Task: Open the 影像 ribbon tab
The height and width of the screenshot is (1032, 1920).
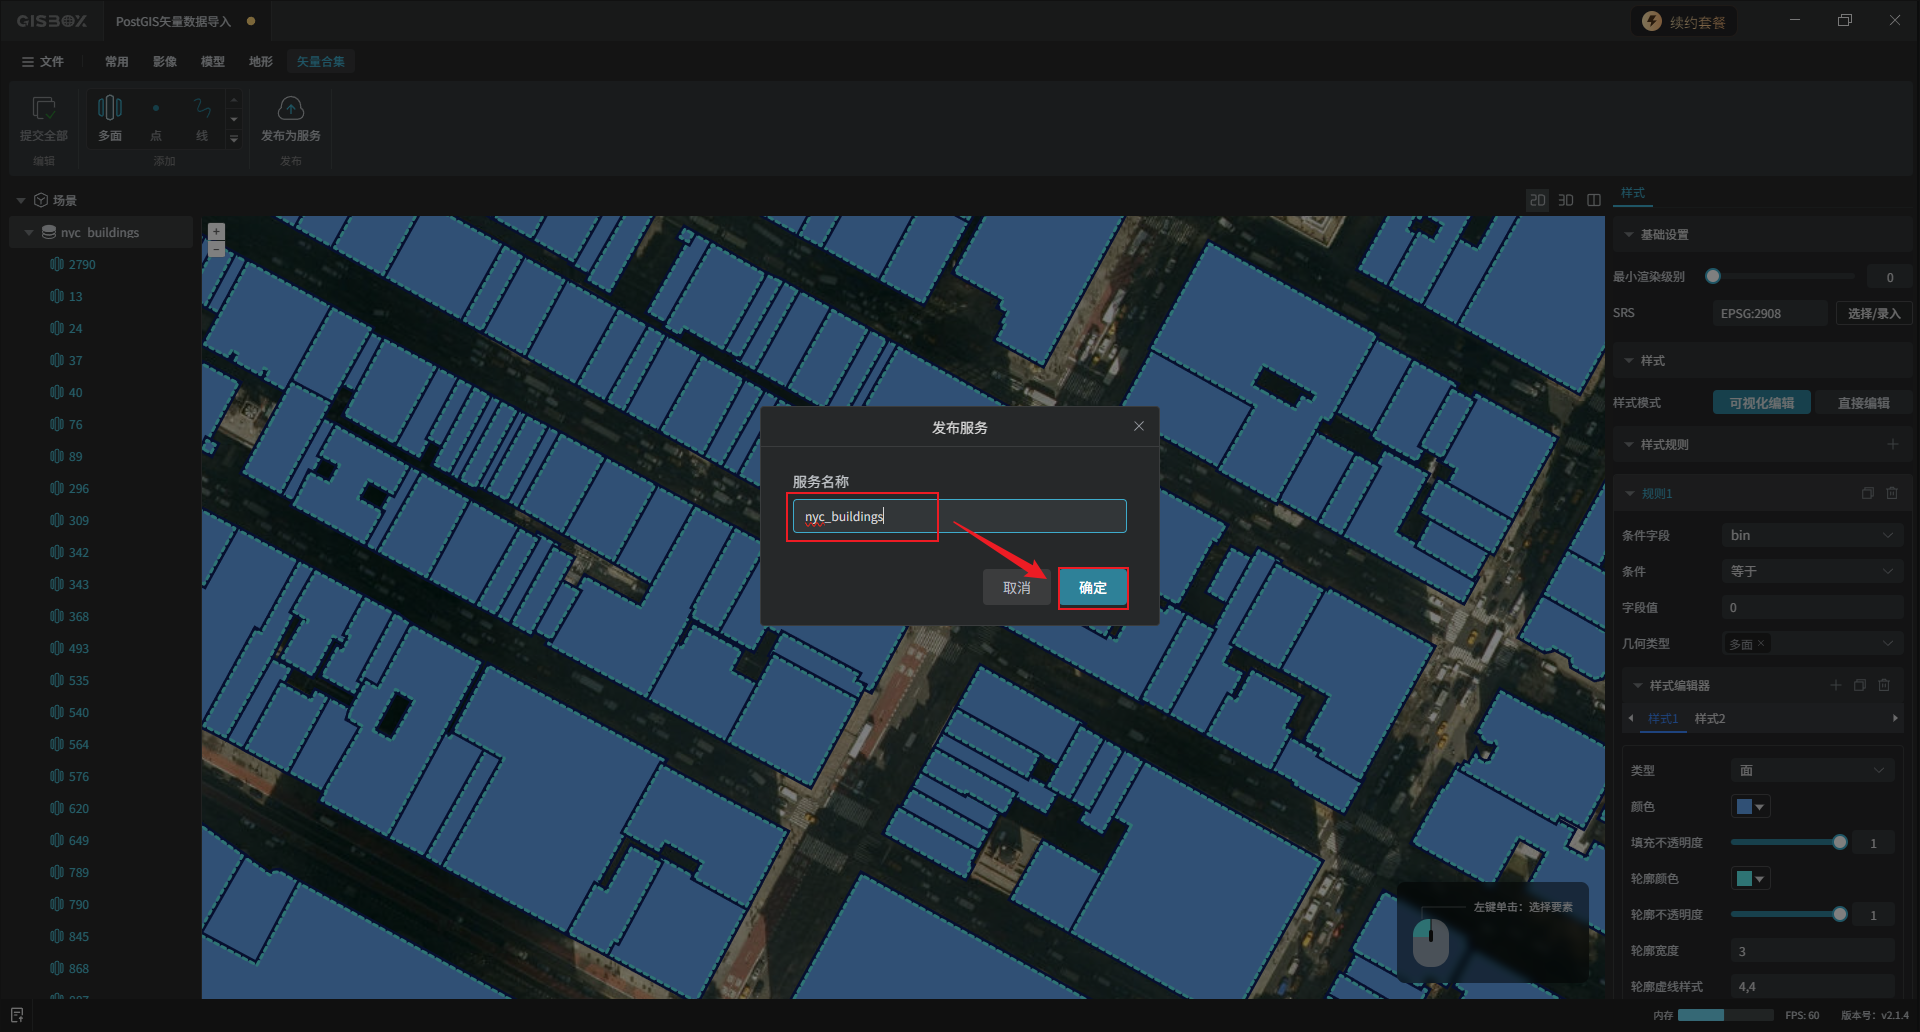Action: 165,62
